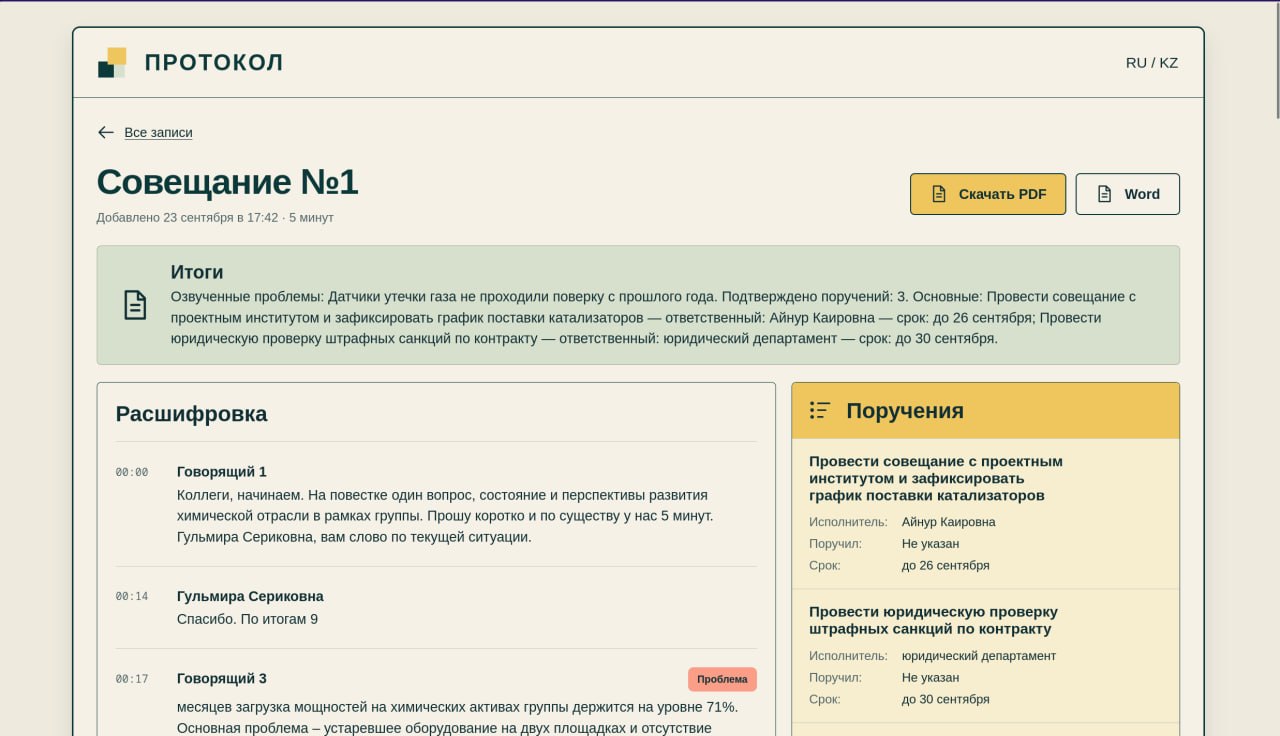Click the task title about юридическую проверку
Screen dimensions: 1280x736
pyautogui.click(x=933, y=620)
